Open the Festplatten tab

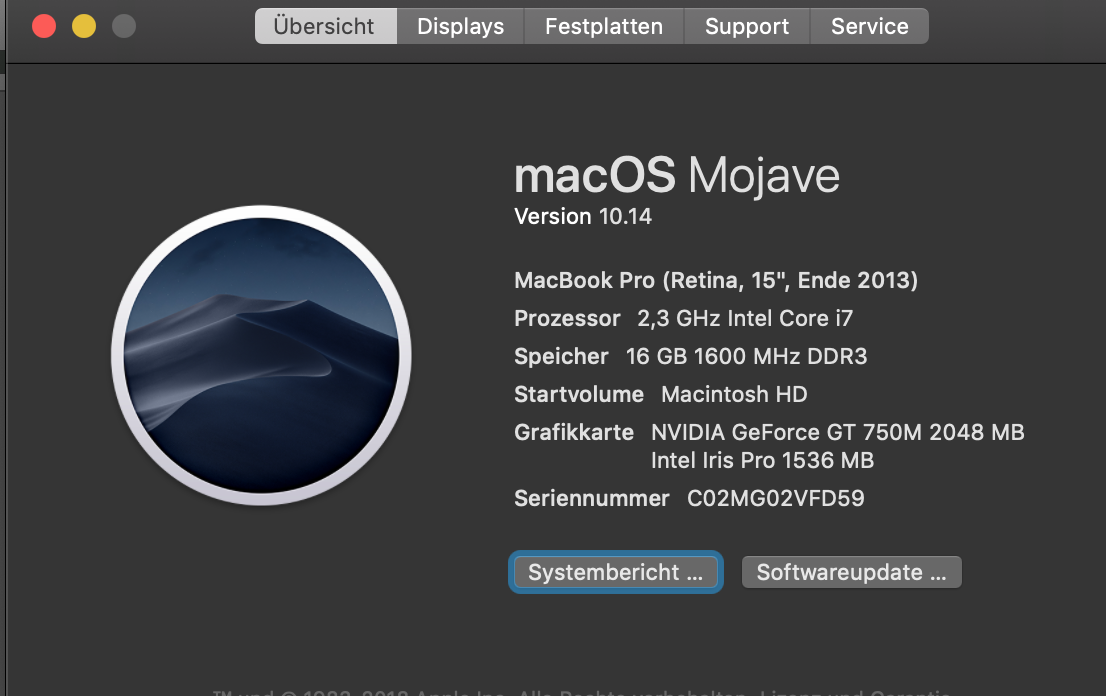click(x=604, y=26)
